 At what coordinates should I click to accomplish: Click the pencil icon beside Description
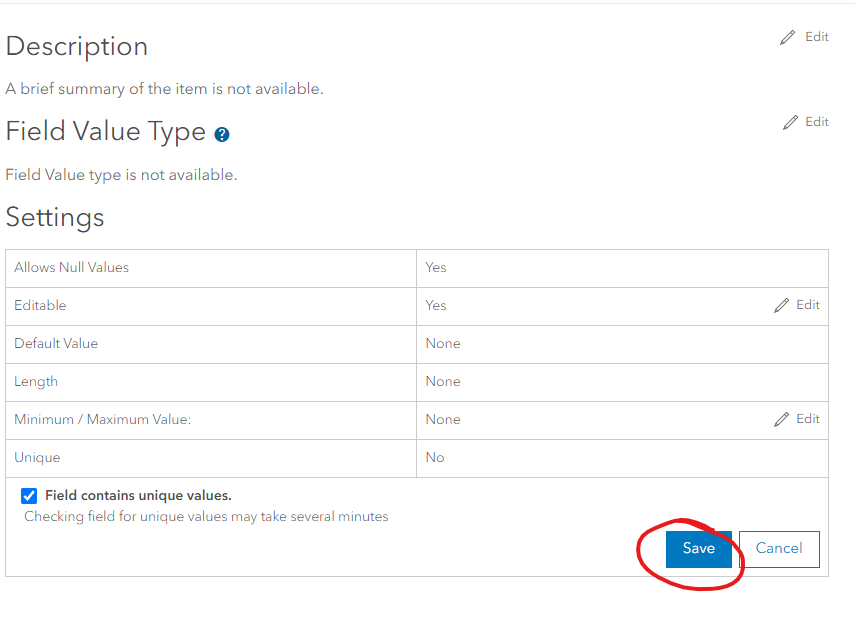coord(790,37)
